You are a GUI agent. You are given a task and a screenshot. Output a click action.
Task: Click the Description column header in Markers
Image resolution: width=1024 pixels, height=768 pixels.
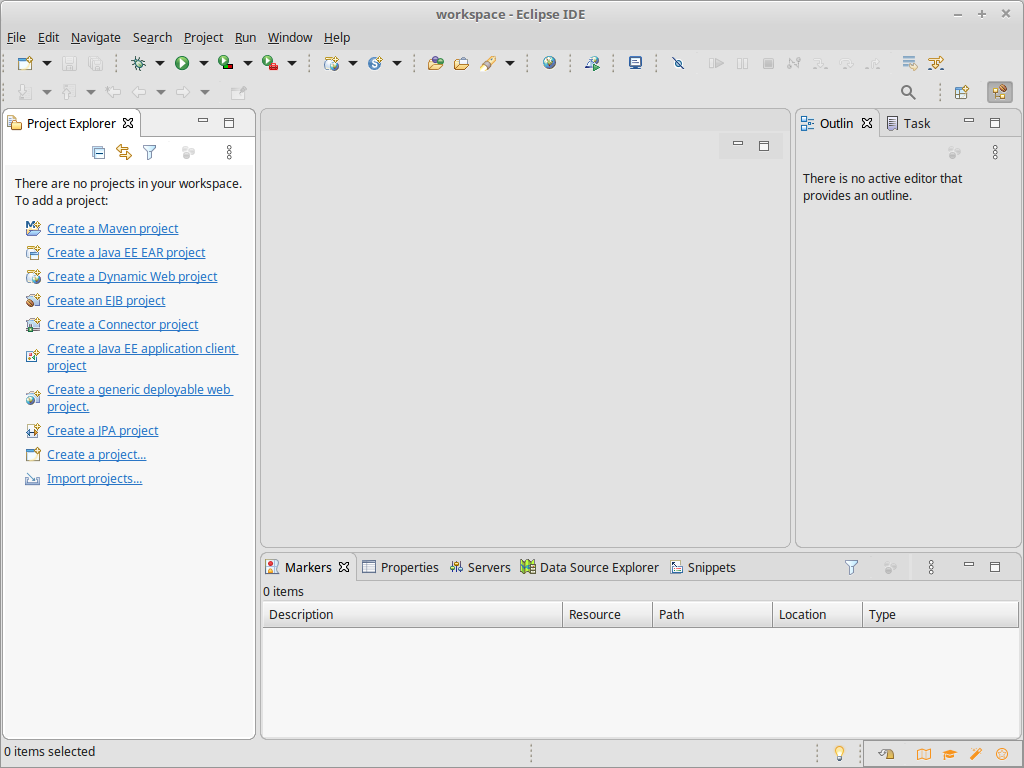[300, 614]
